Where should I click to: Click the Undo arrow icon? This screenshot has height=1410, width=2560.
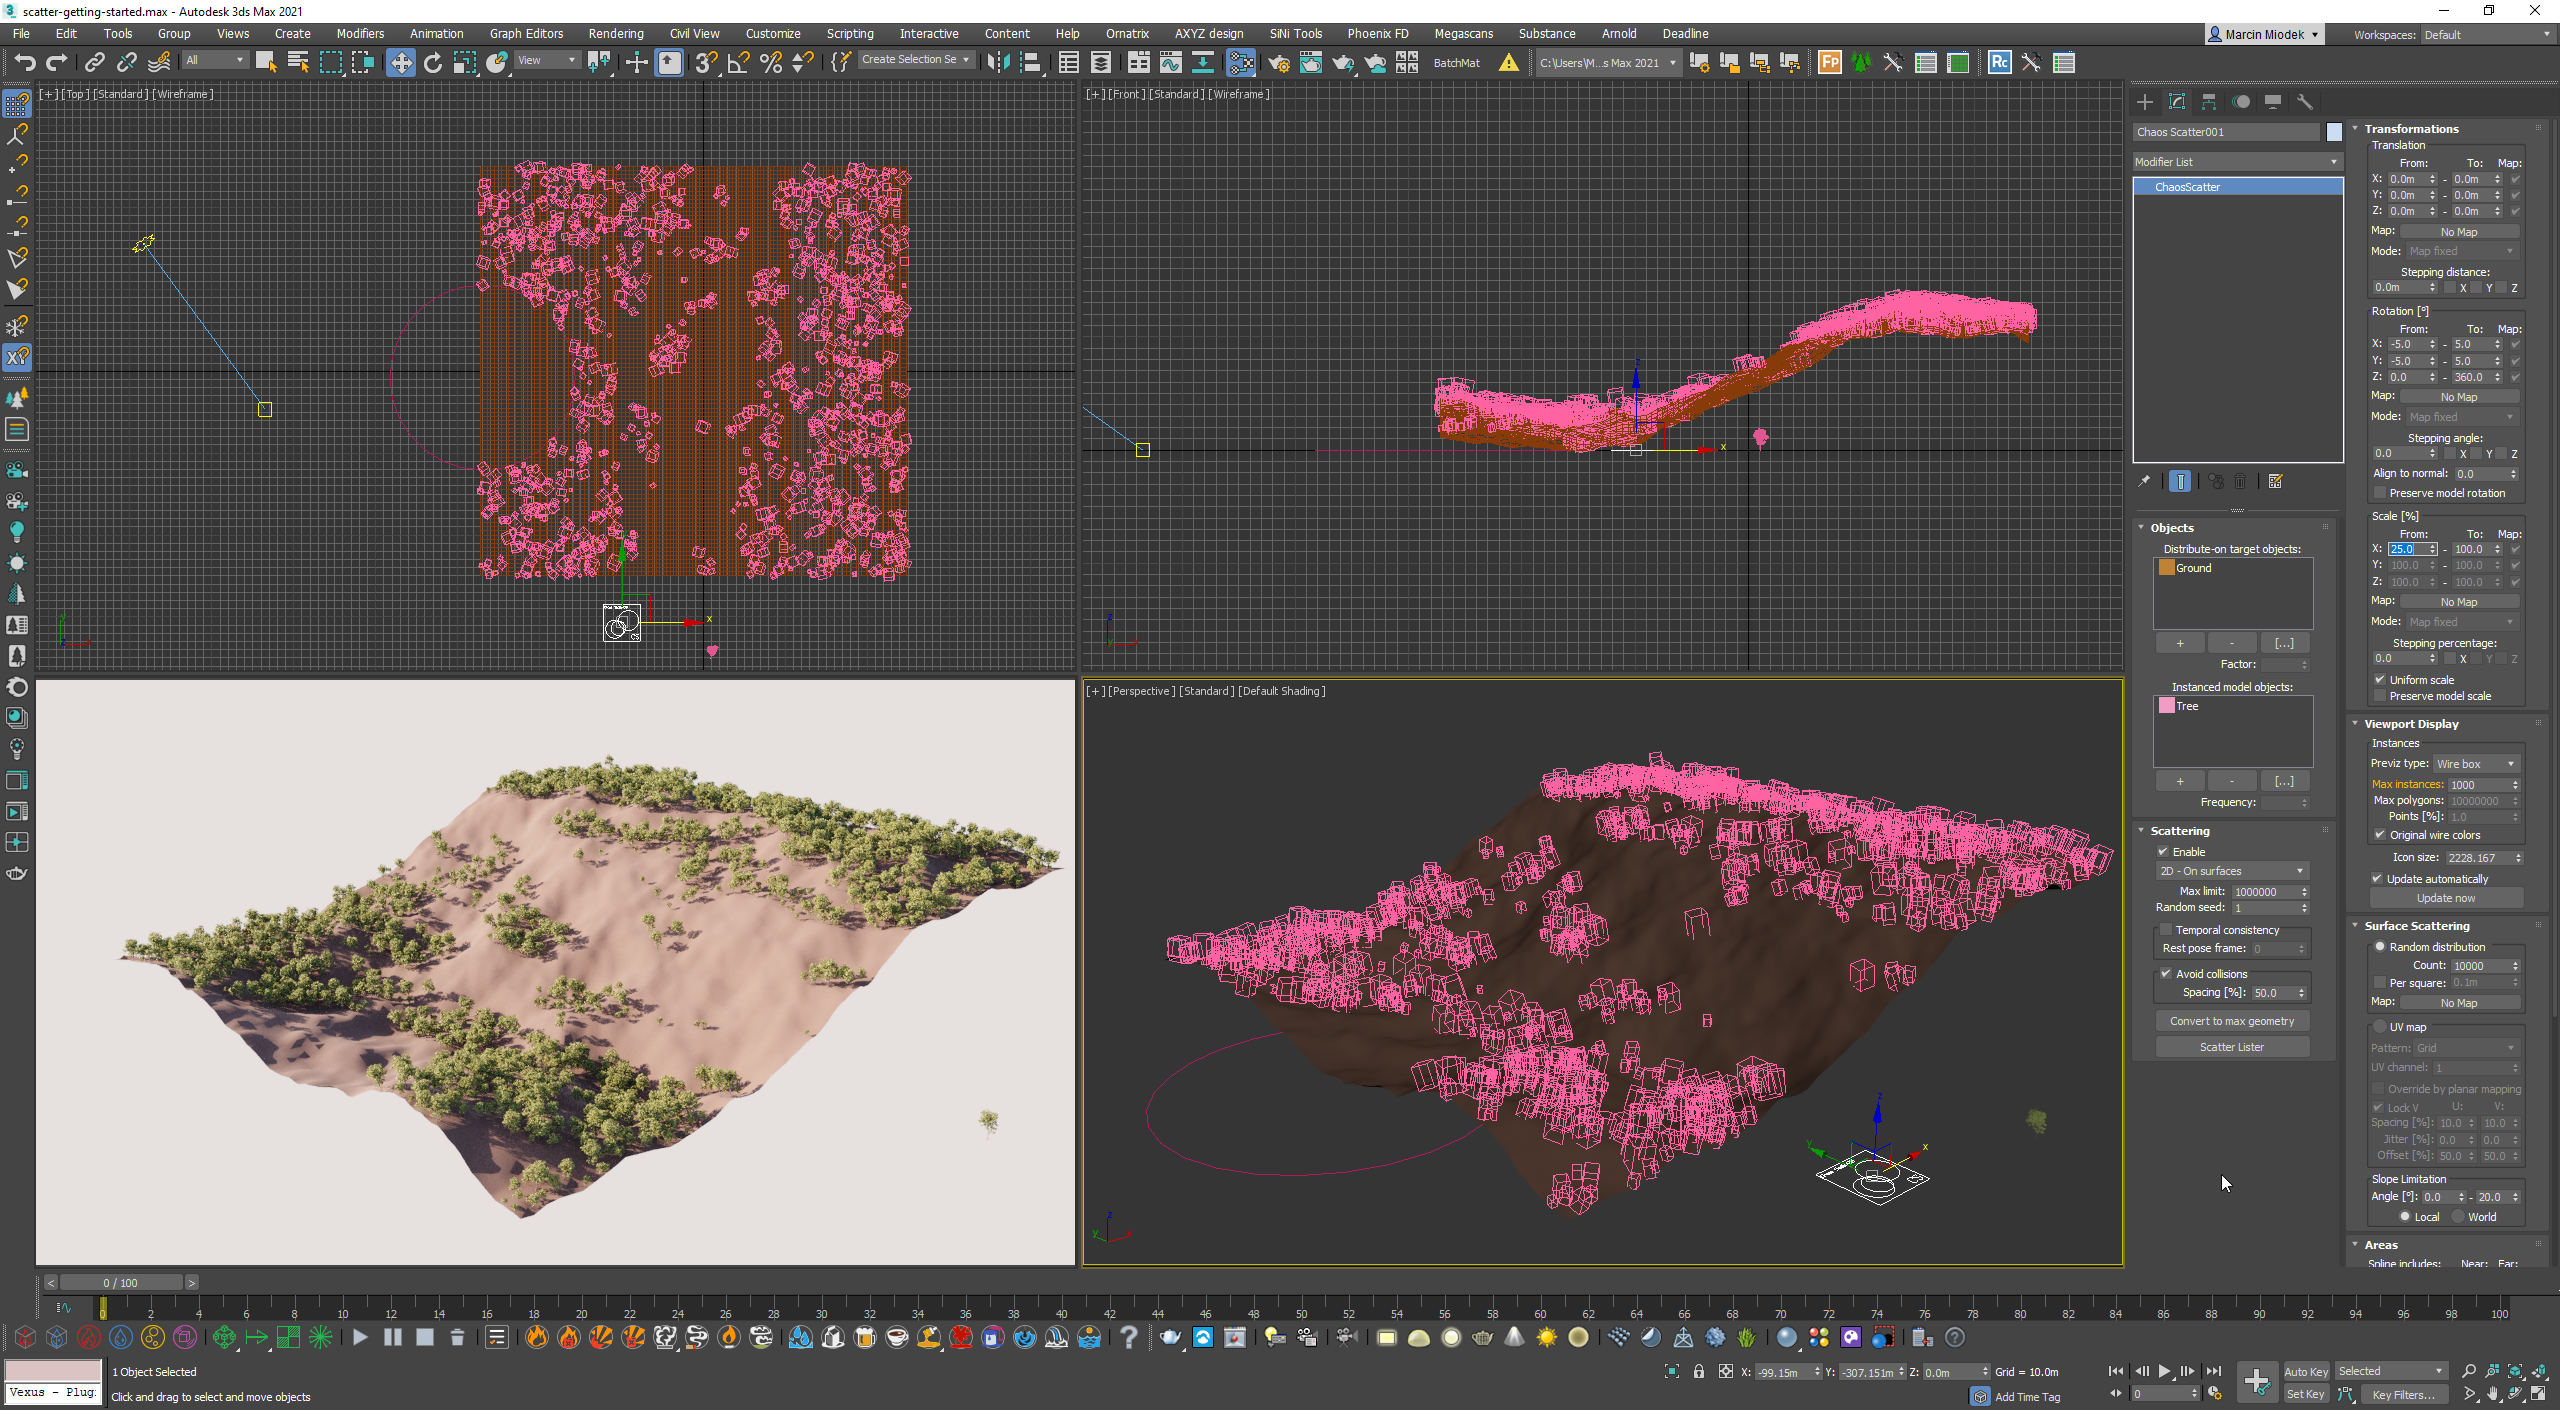click(x=25, y=63)
